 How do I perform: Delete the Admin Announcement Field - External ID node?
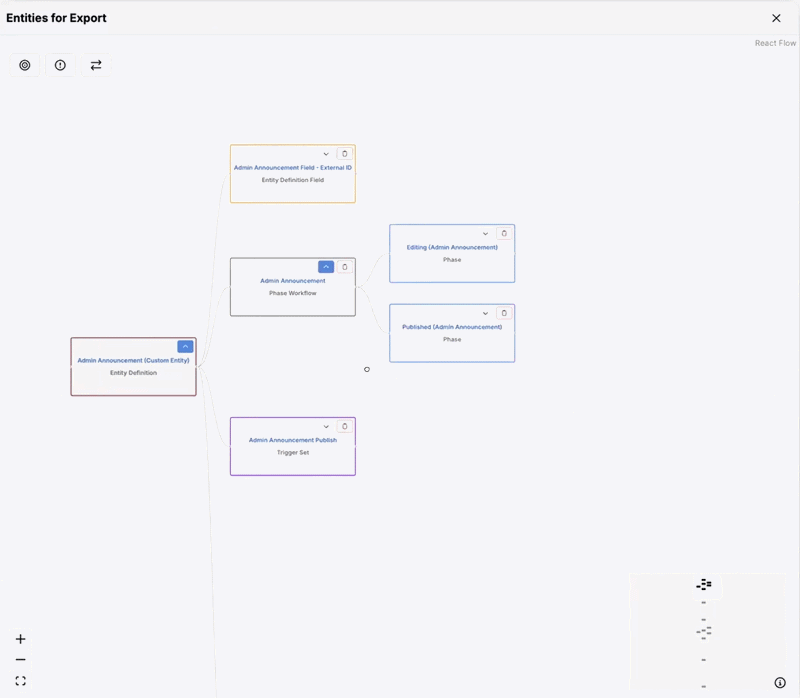[345, 154]
